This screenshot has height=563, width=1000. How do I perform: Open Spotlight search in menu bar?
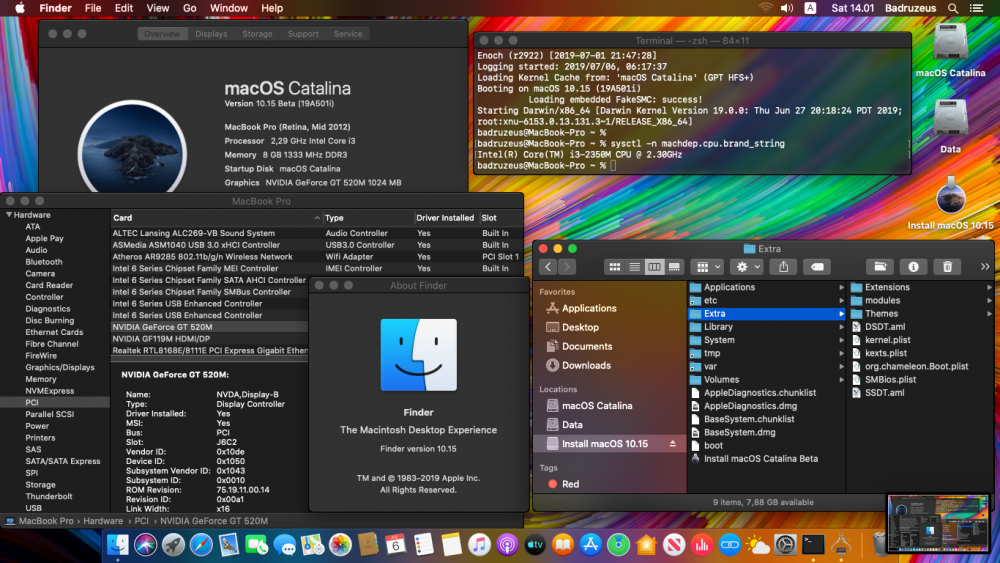coord(952,8)
